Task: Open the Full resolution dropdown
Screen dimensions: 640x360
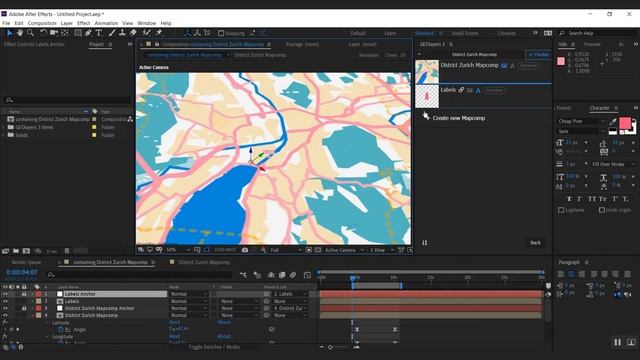Action: pos(286,250)
